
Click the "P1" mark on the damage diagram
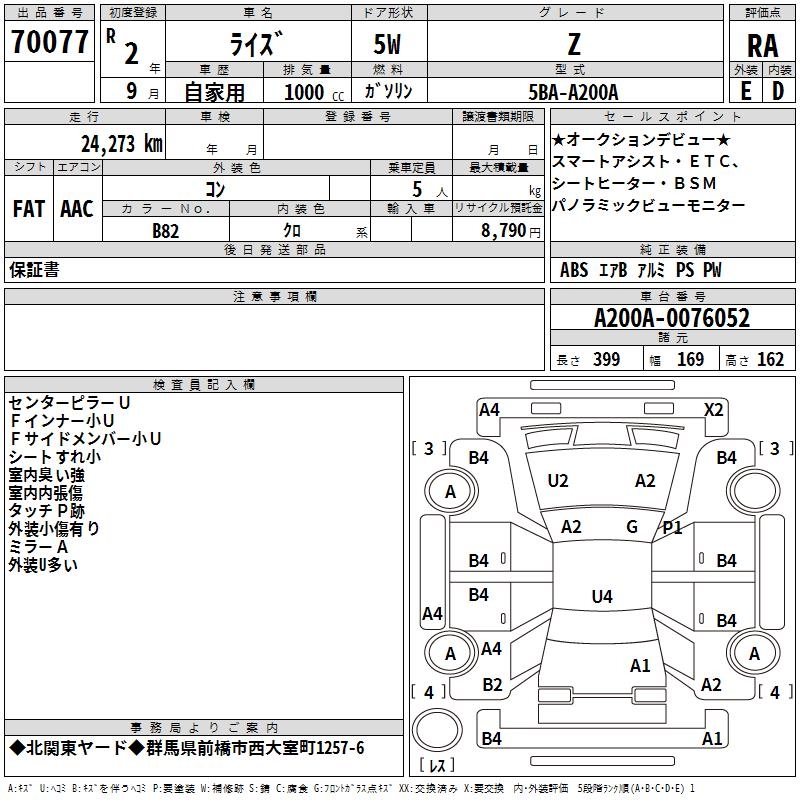[672, 528]
